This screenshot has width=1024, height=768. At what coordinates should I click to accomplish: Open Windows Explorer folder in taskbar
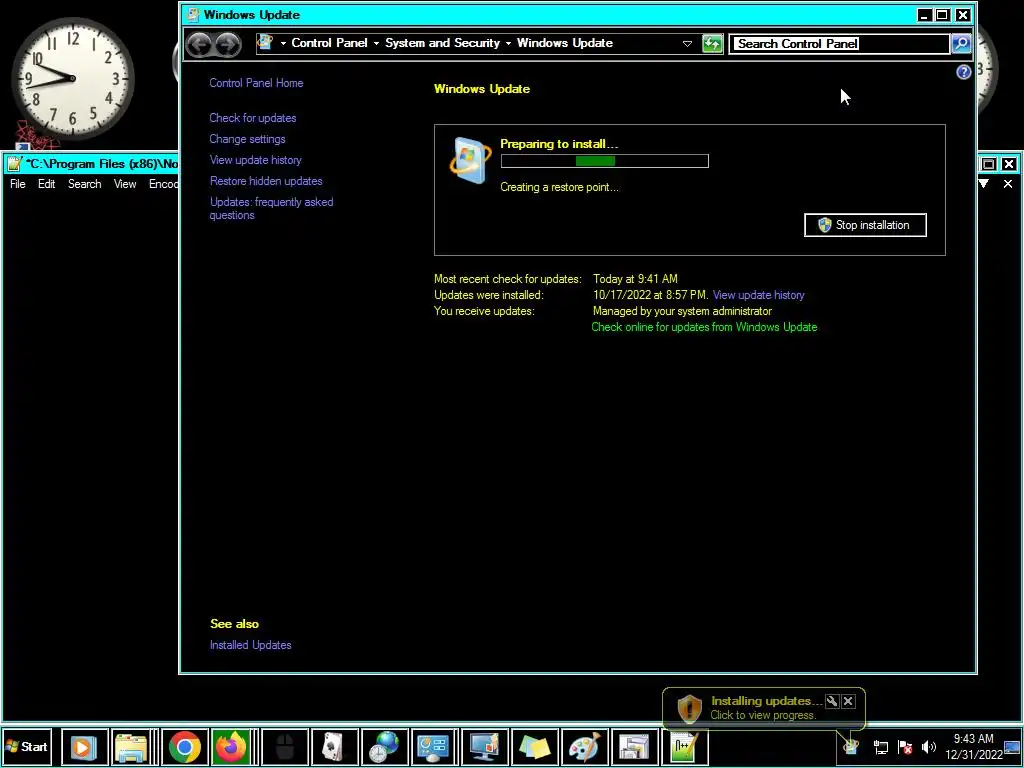coord(133,746)
